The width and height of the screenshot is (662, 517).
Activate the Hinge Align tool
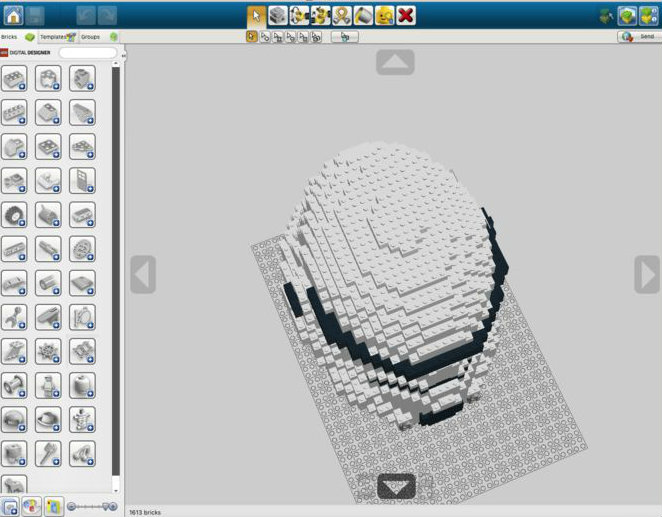click(x=320, y=16)
